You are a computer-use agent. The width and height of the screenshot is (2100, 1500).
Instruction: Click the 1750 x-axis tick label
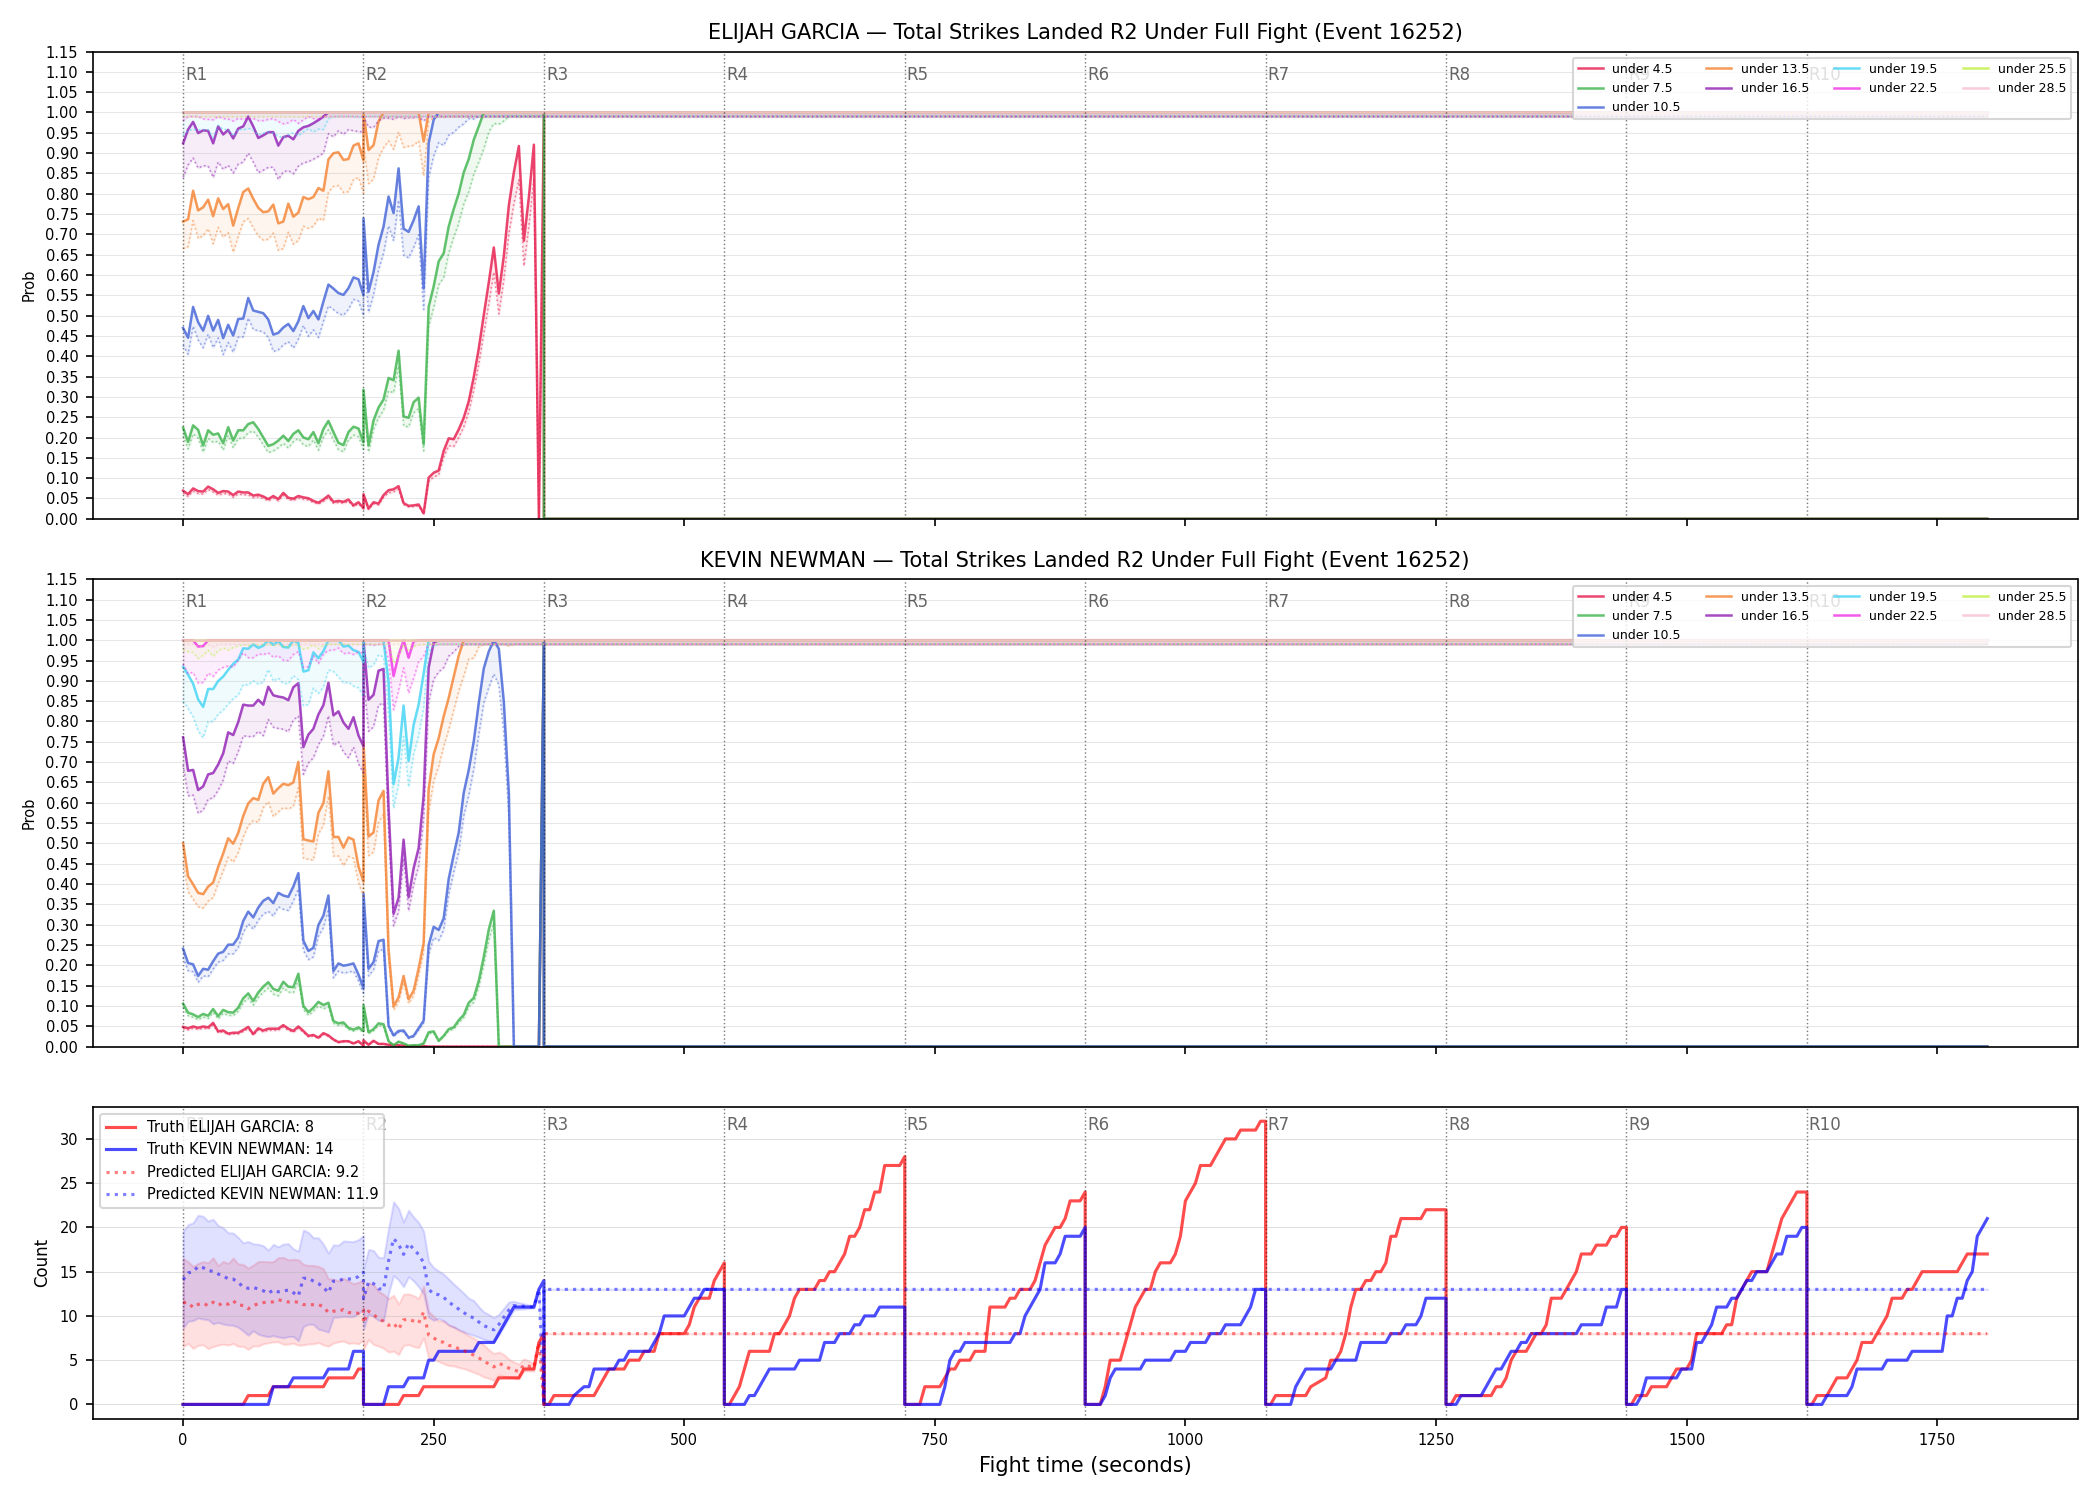coord(1937,1440)
